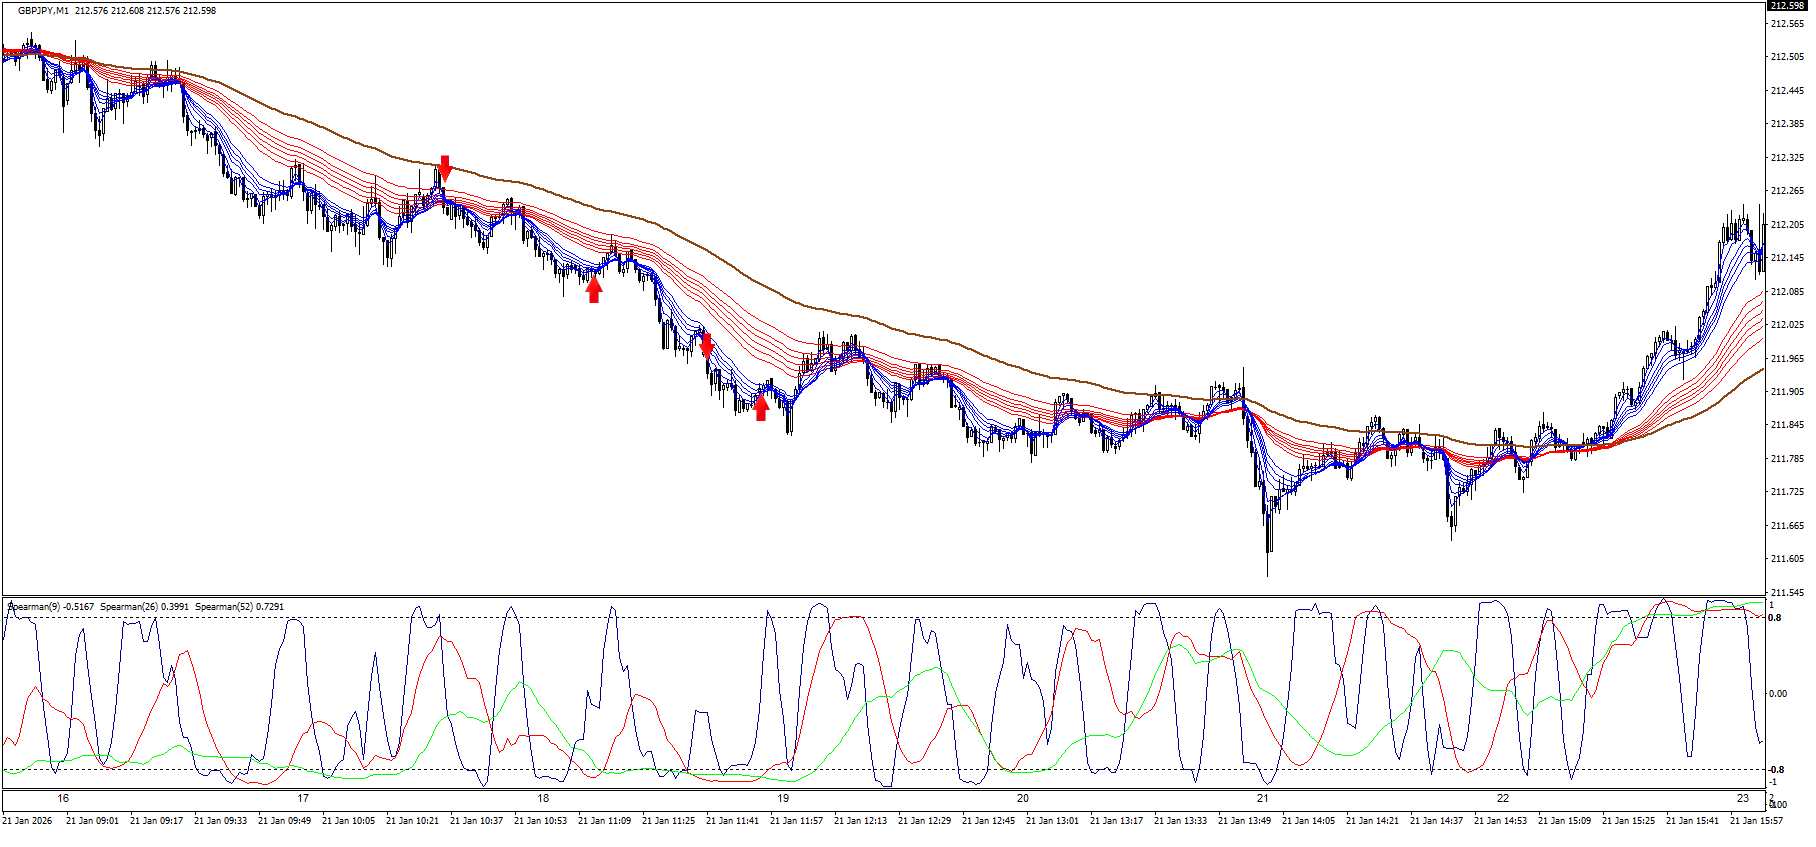
Task: Select the rightmost red down arrow signal
Action: coord(707,346)
